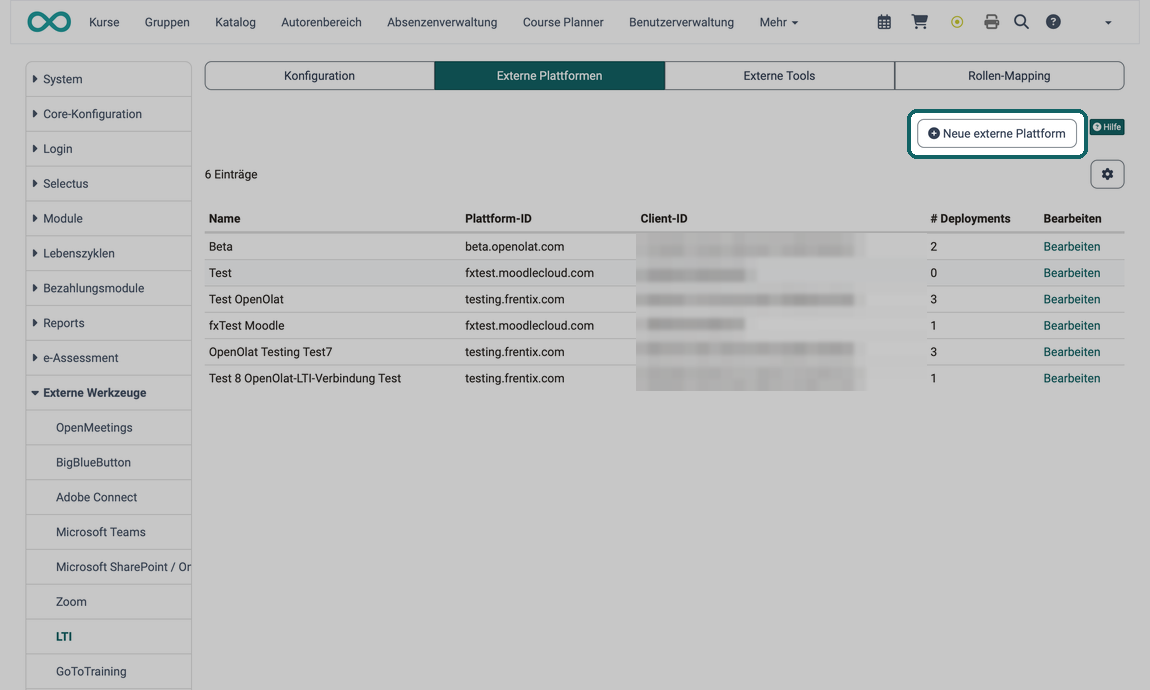Click Bearbeiten for OpenOlat Testing Test7
Screen dimensions: 1150x690
1072,352
